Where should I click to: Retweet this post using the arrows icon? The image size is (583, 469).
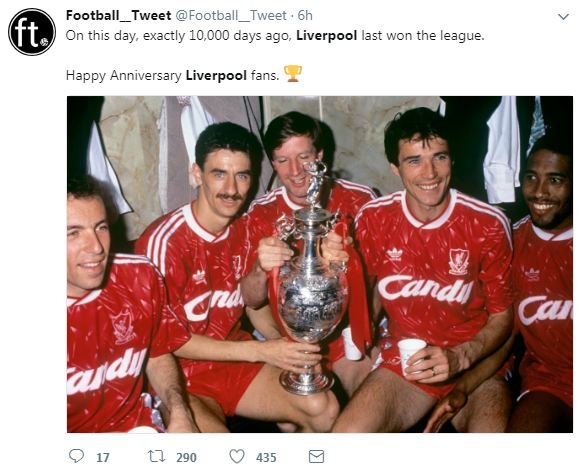tap(157, 456)
